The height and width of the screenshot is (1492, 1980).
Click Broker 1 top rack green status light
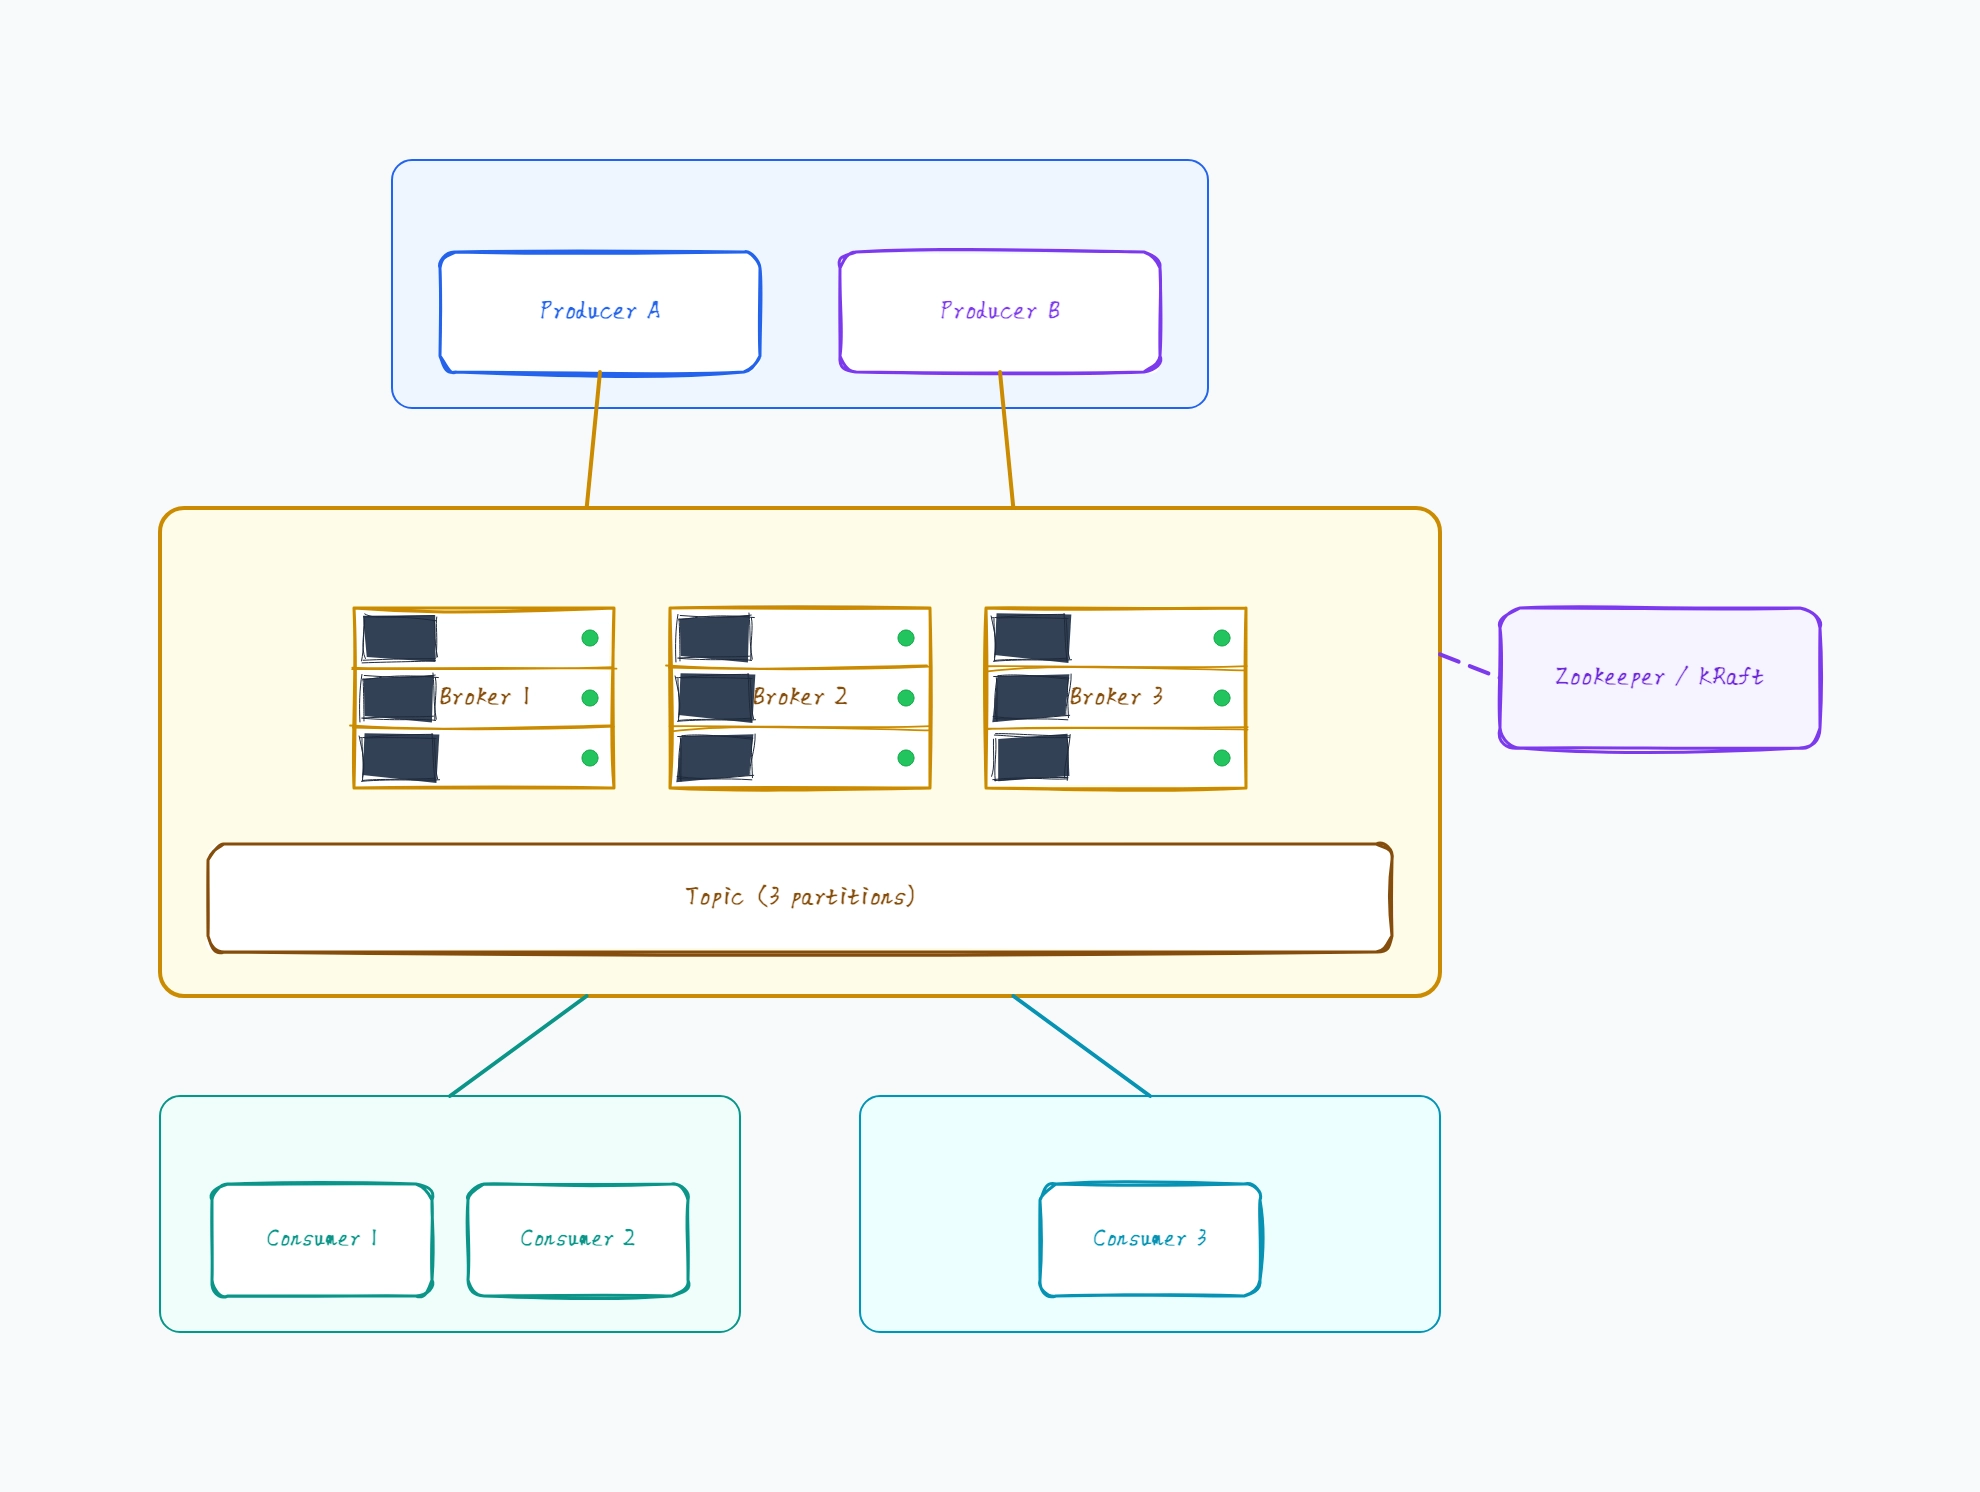[590, 638]
